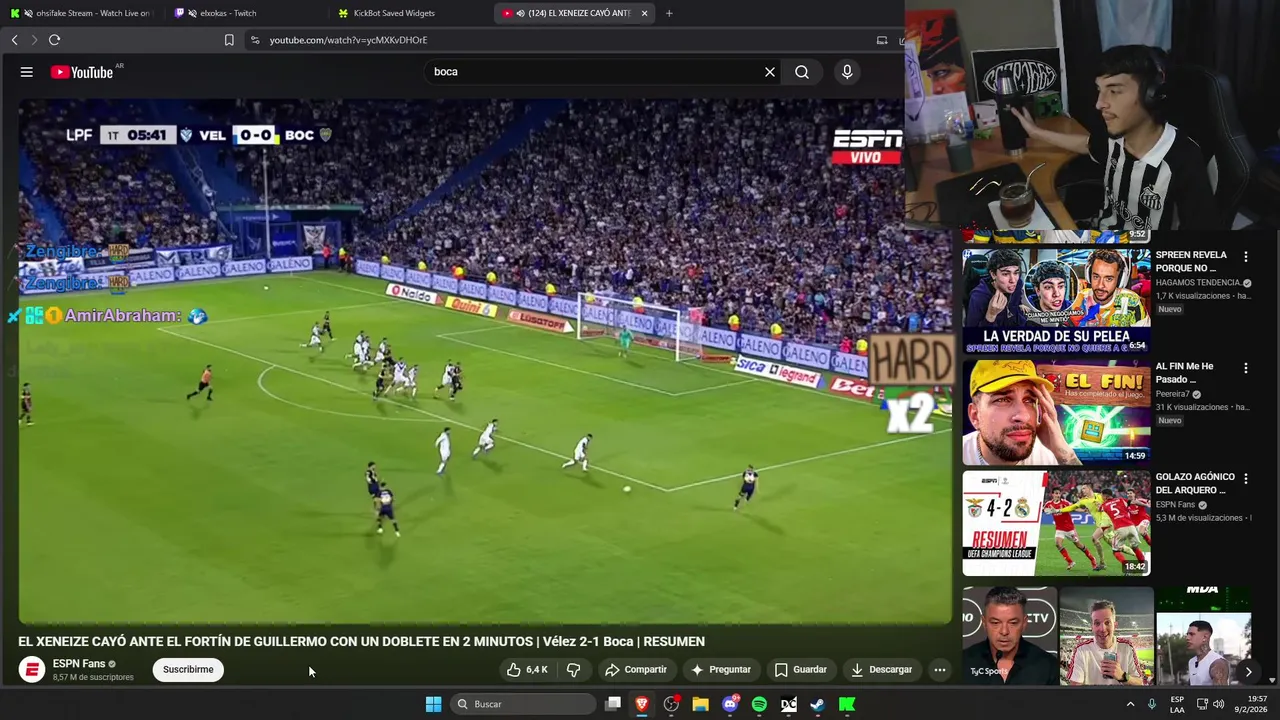Image resolution: width=1280 pixels, height=720 pixels.
Task: Click HAGAMOS TENDENCIA channel name
Action: click(x=1197, y=283)
